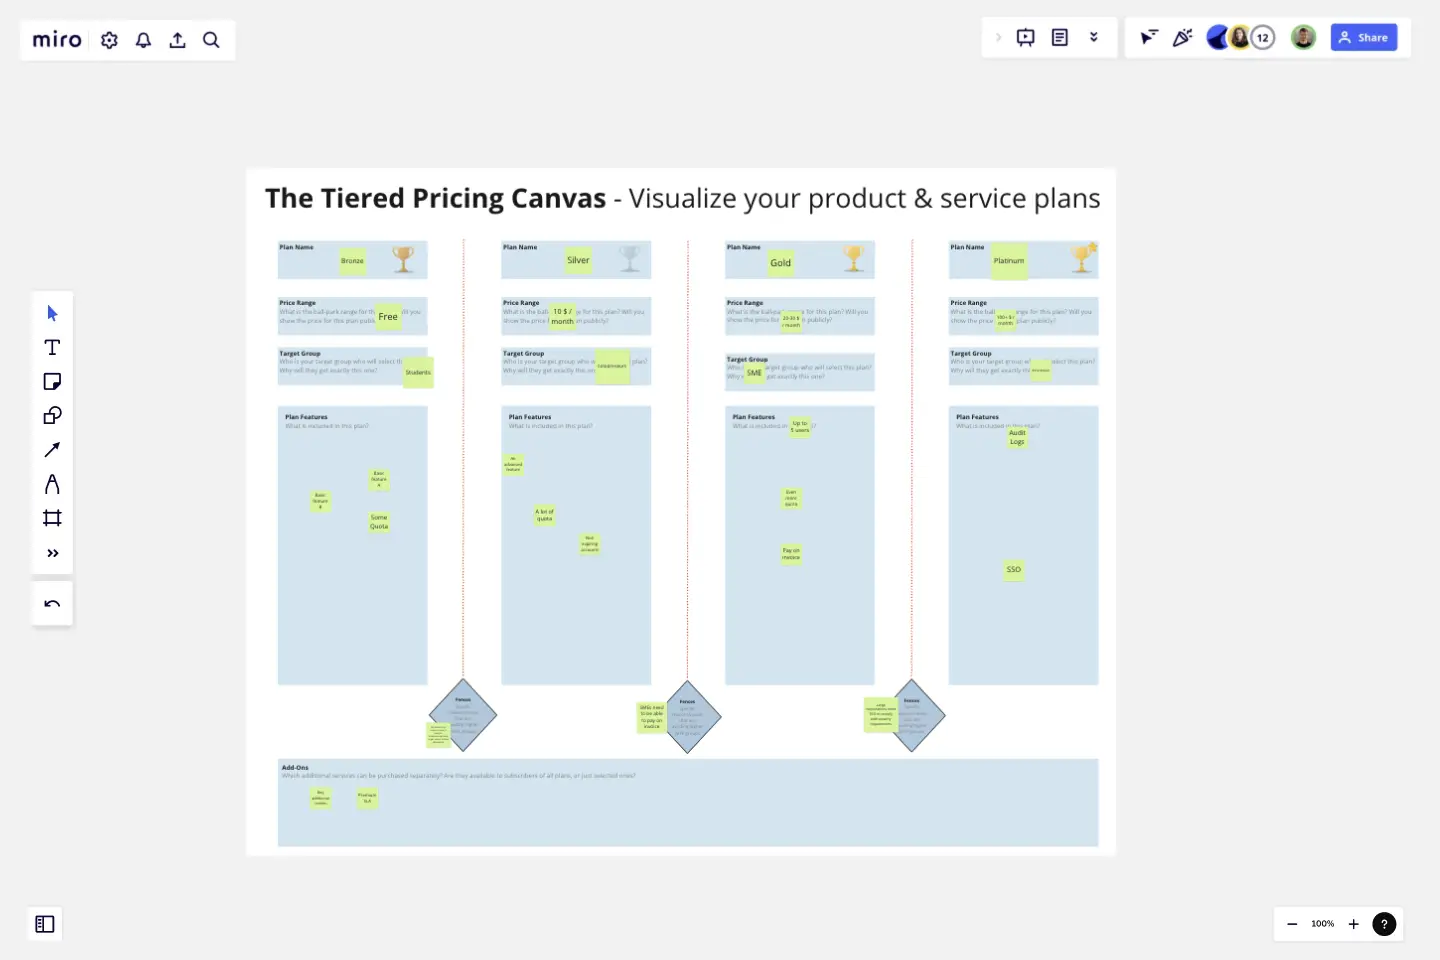
Task: Select the Pen drawing tool
Action: point(52,484)
